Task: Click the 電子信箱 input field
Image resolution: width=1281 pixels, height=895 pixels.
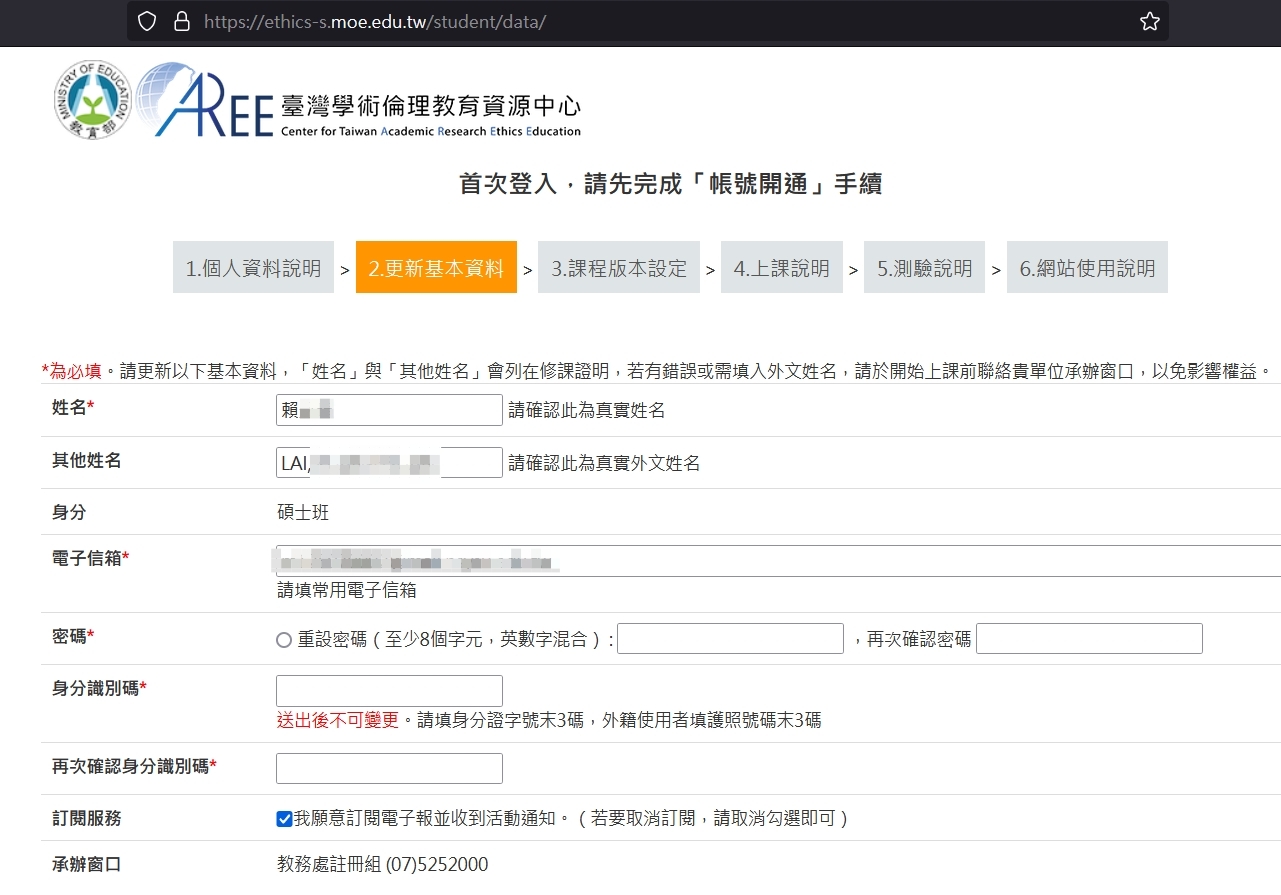Action: [x=778, y=561]
